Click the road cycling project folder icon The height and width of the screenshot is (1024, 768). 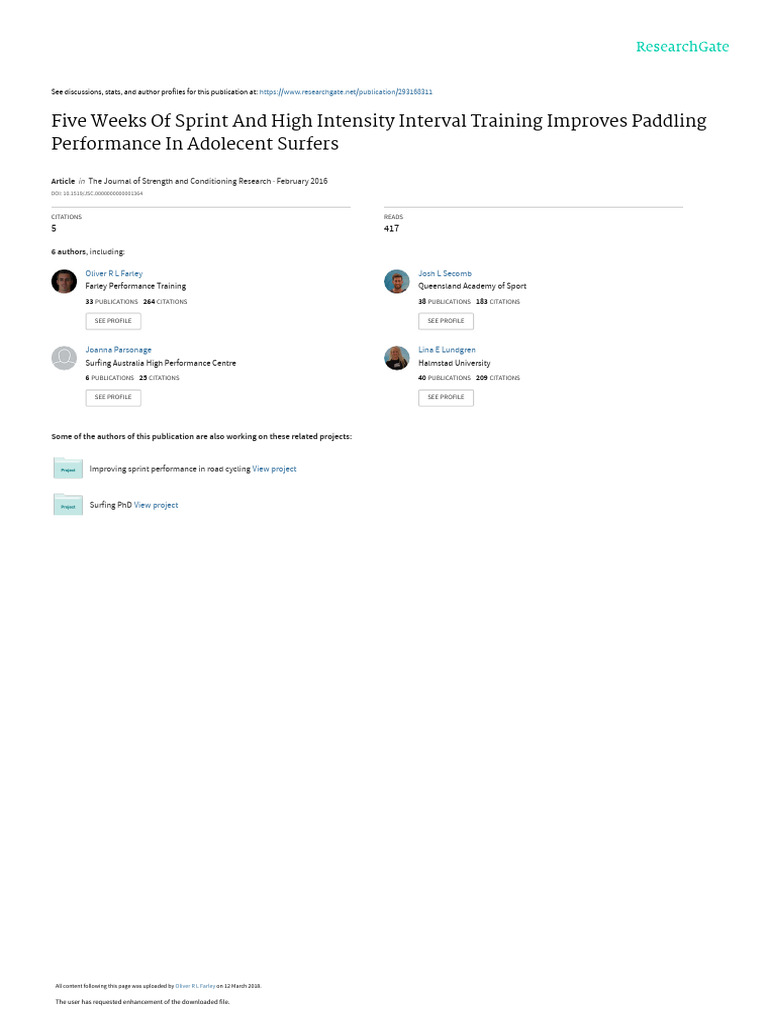point(68,468)
